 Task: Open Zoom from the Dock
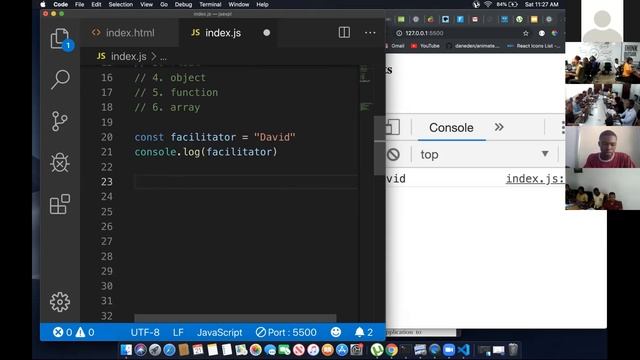[x=449, y=350]
